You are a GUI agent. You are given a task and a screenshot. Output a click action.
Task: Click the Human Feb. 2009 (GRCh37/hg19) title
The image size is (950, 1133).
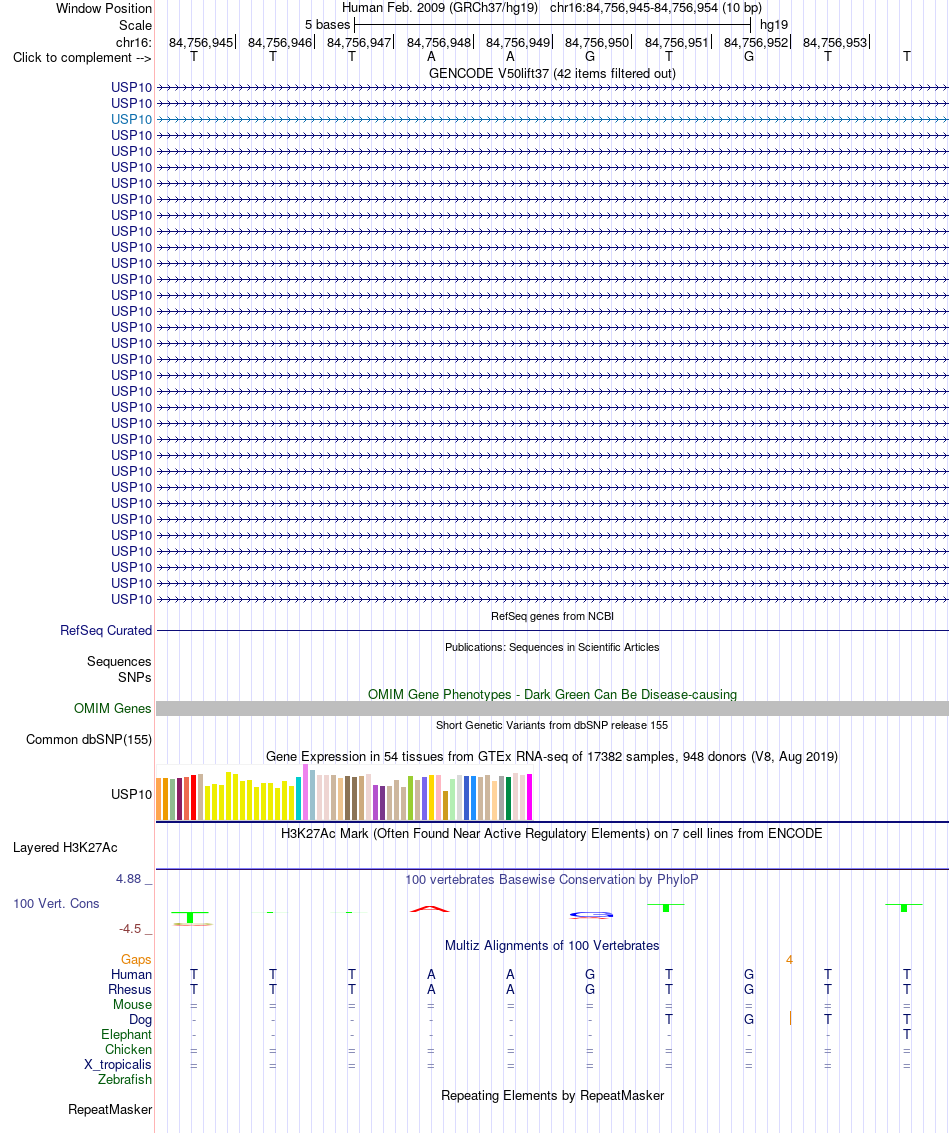(440, 8)
